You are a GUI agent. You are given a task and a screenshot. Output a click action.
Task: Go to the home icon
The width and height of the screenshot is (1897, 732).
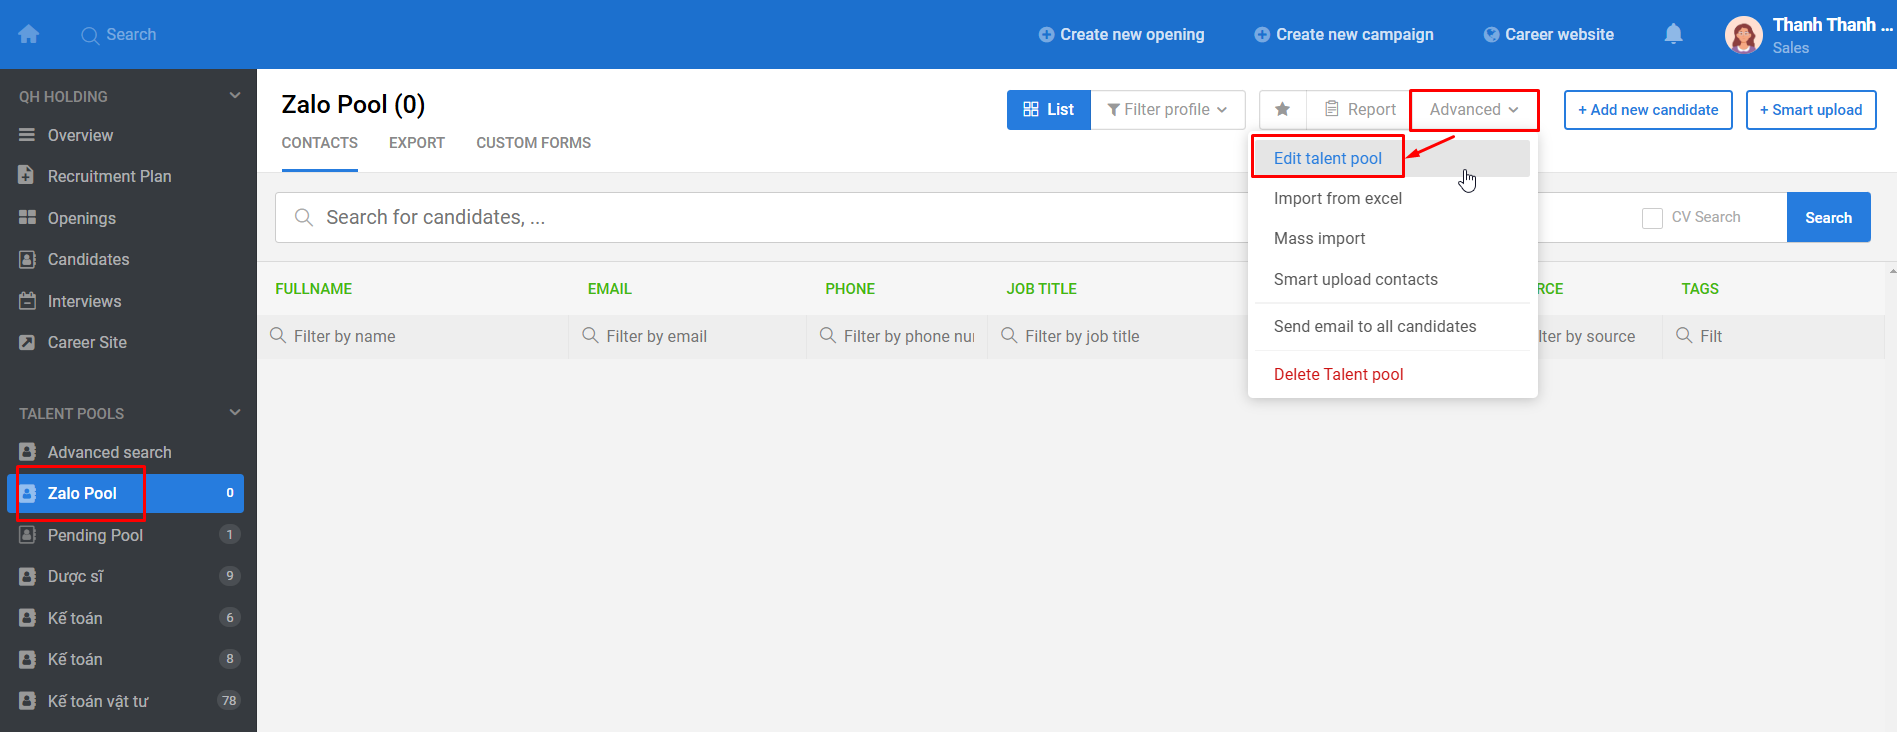click(x=29, y=34)
